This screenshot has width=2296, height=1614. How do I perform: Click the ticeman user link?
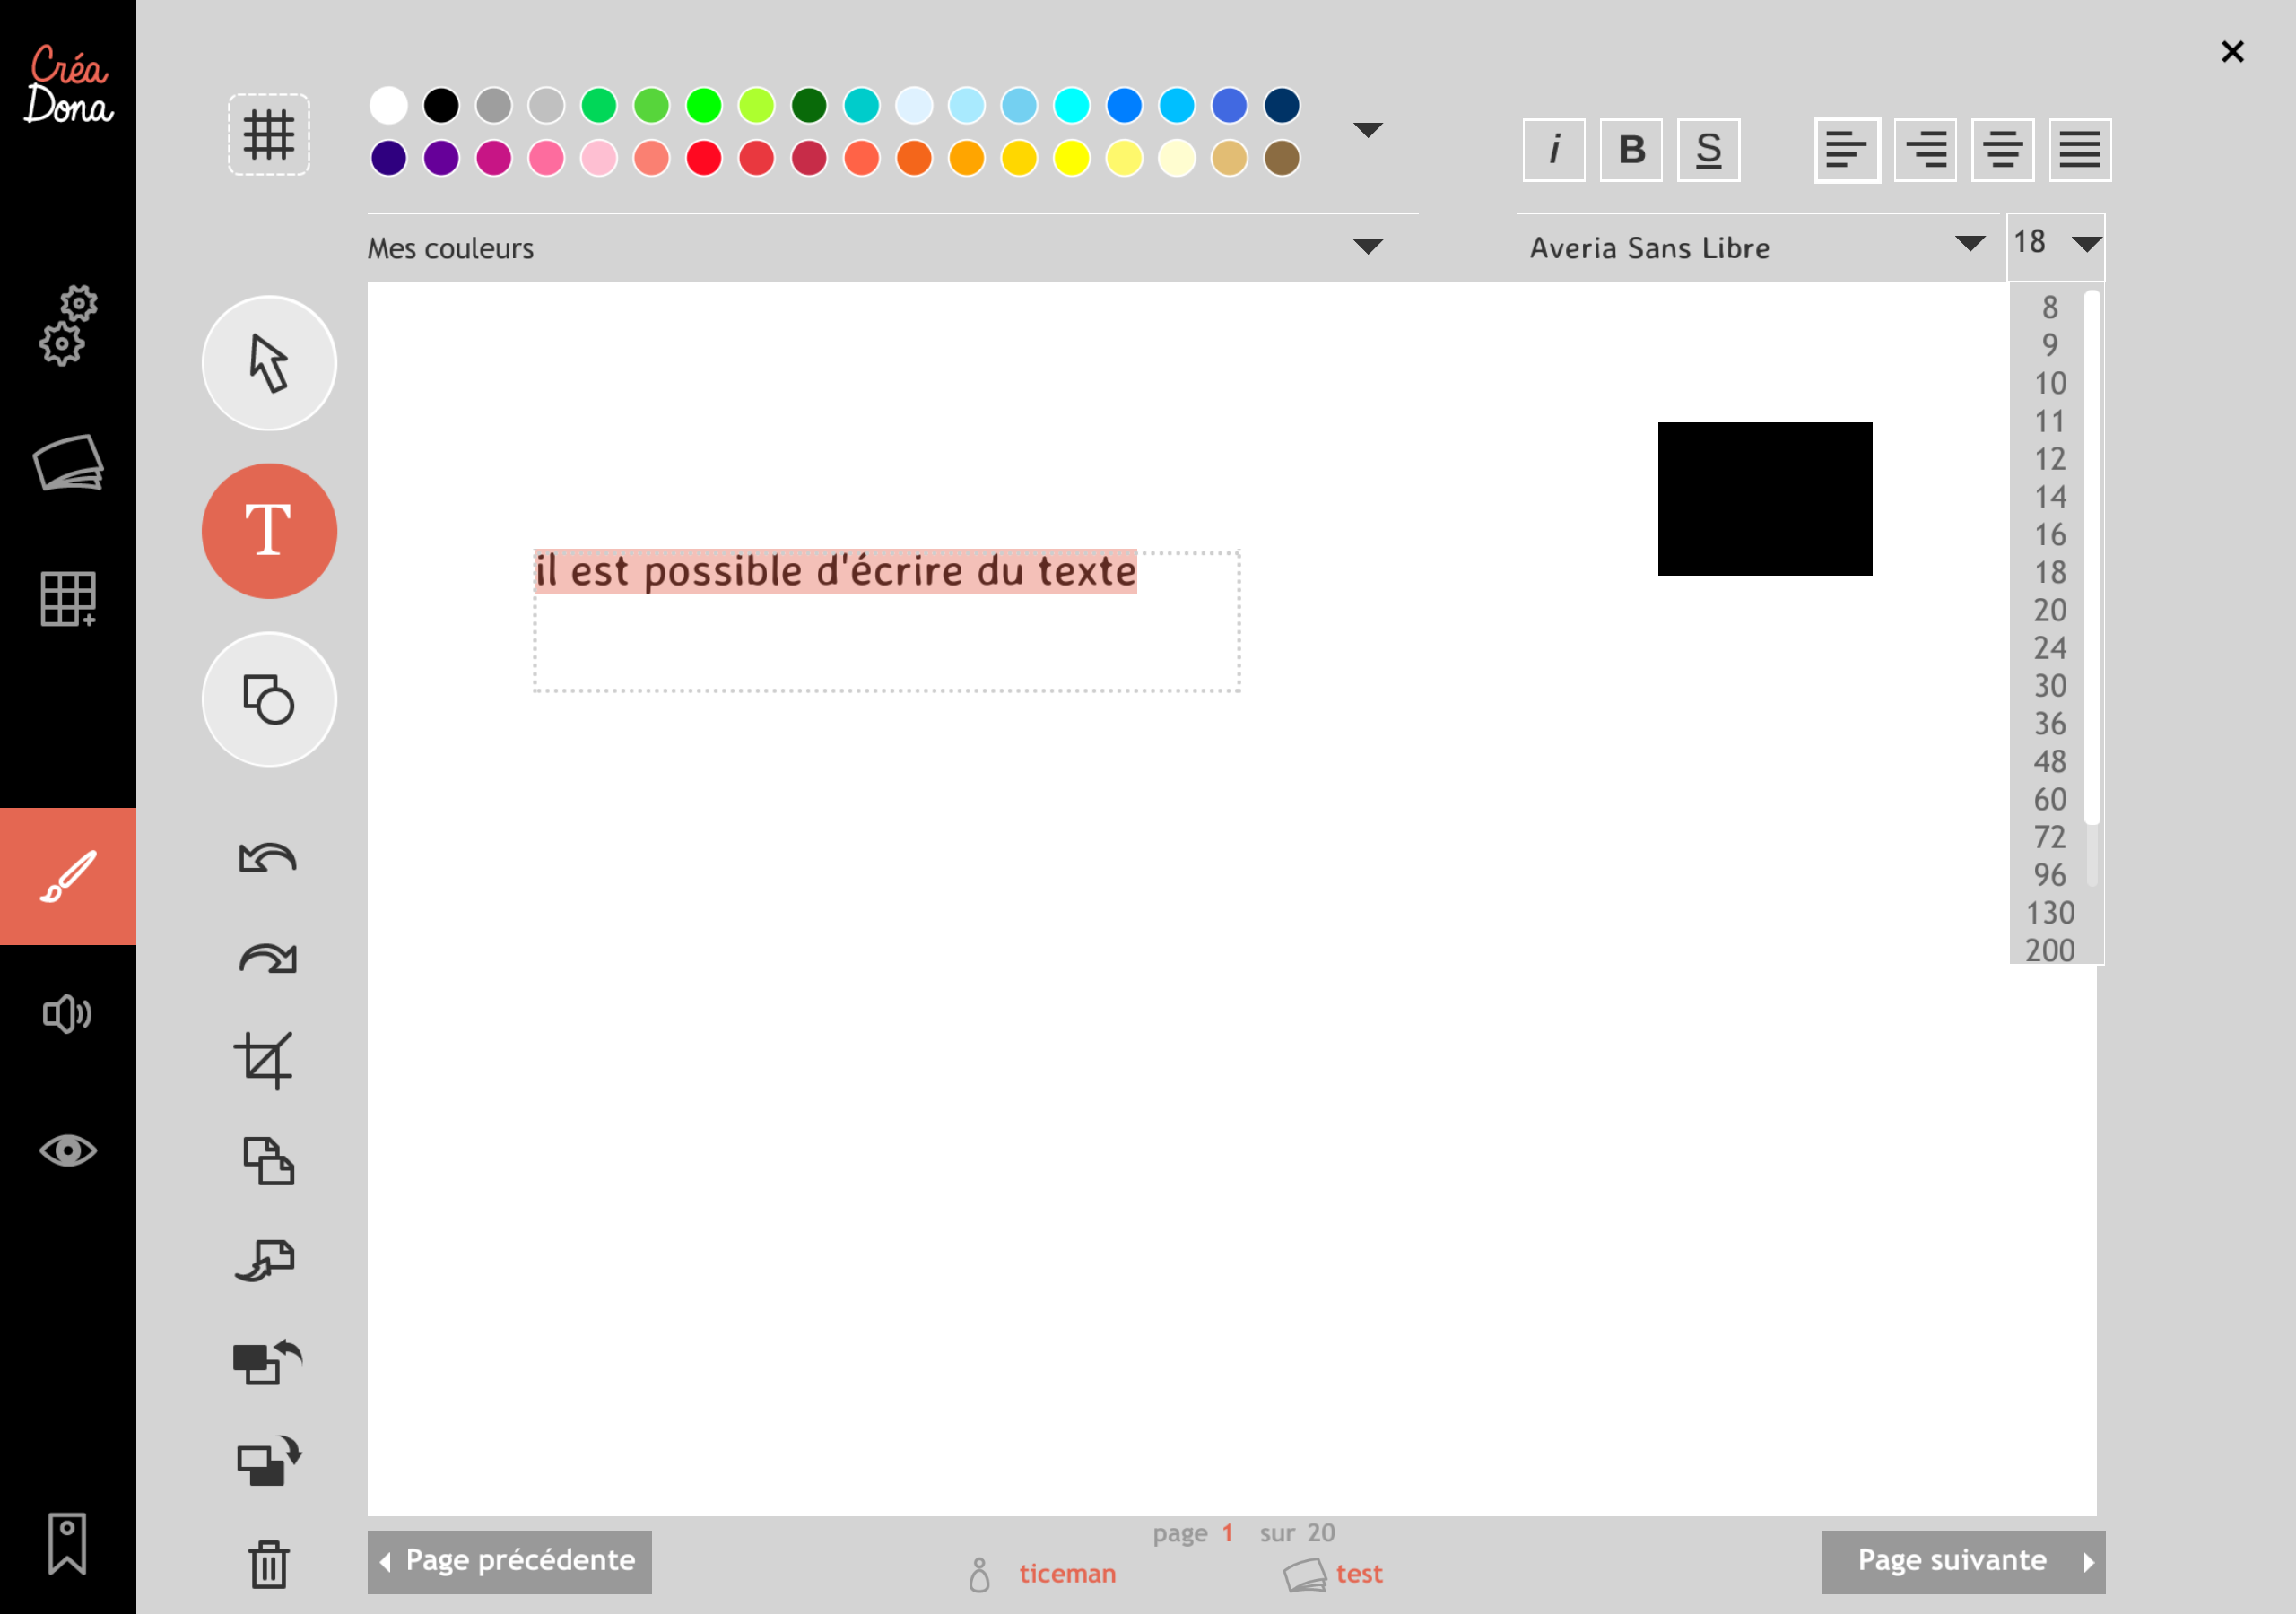pyautogui.click(x=1067, y=1573)
